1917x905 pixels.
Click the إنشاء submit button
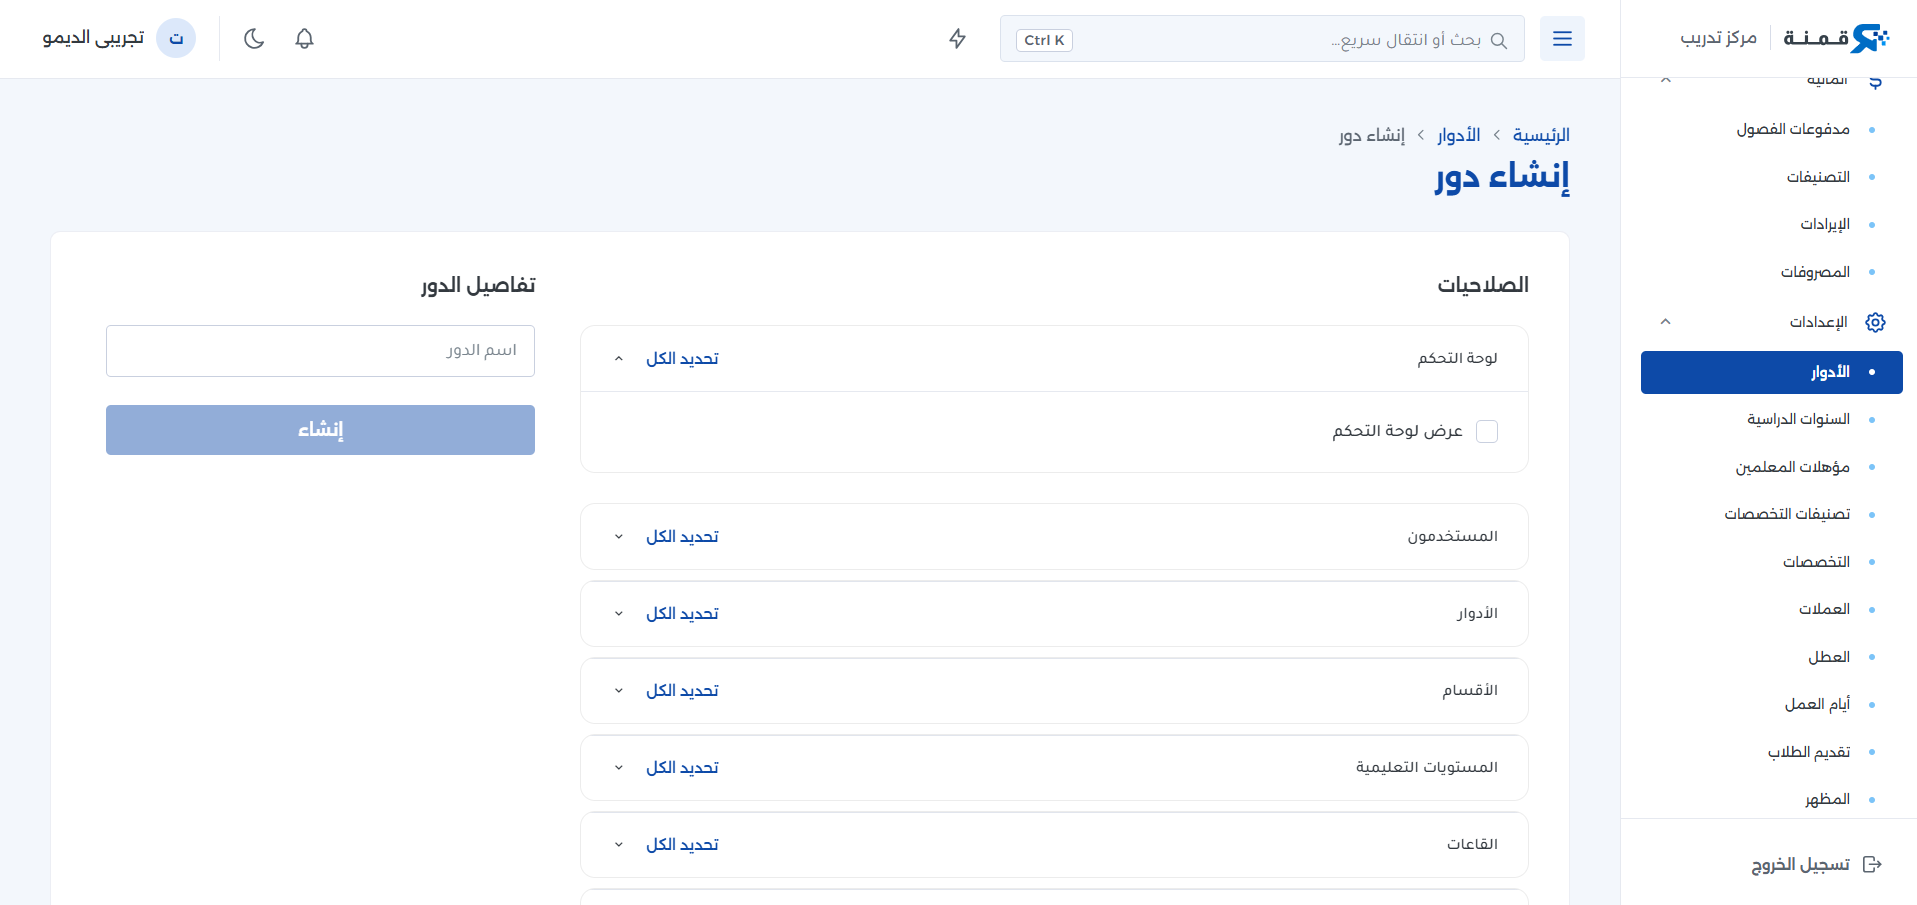(320, 430)
